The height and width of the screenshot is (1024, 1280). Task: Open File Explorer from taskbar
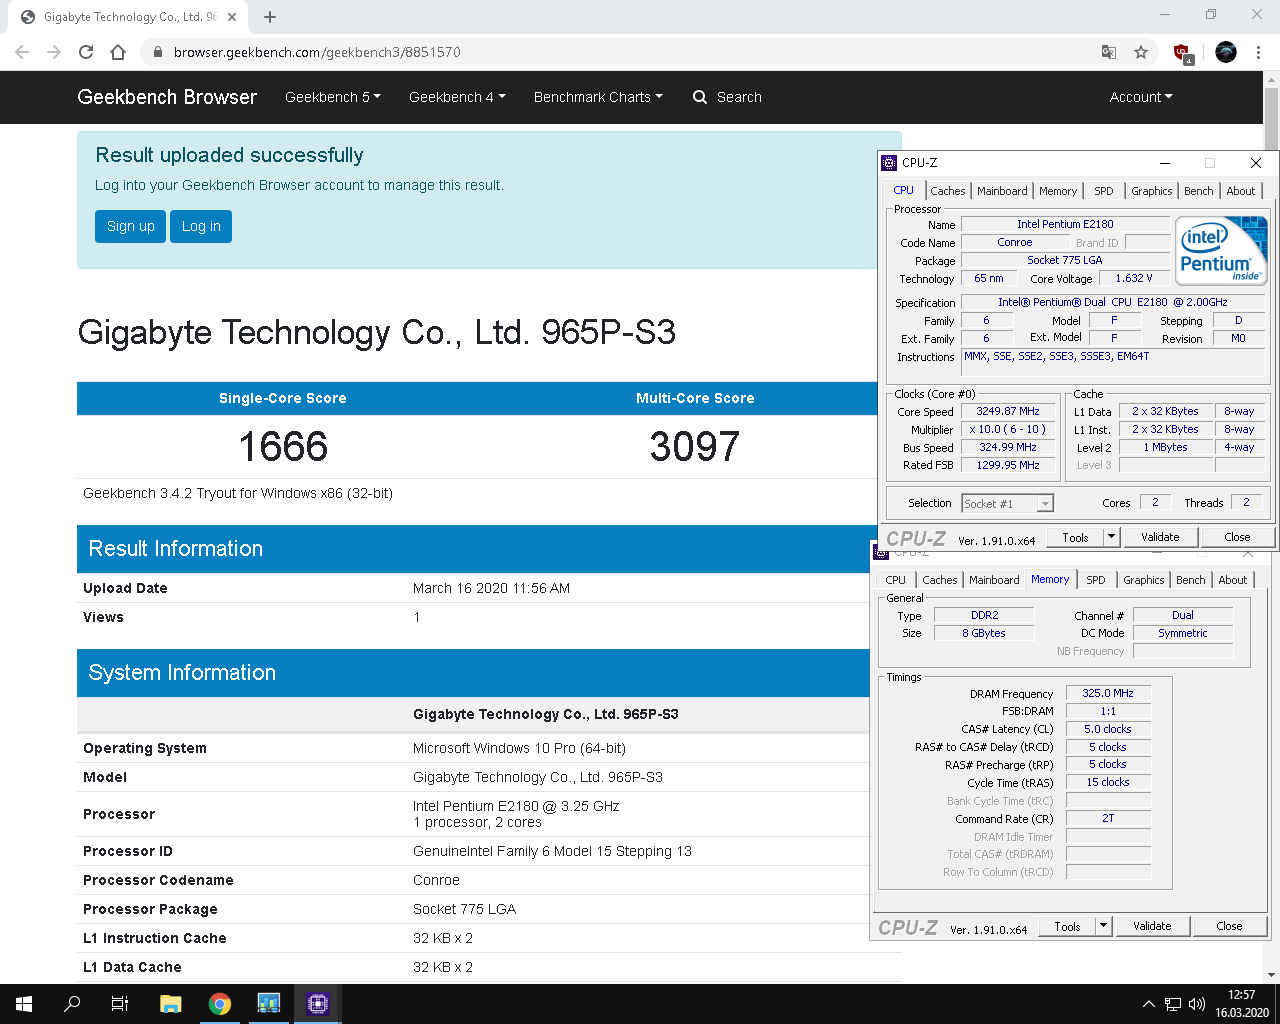pyautogui.click(x=170, y=1004)
